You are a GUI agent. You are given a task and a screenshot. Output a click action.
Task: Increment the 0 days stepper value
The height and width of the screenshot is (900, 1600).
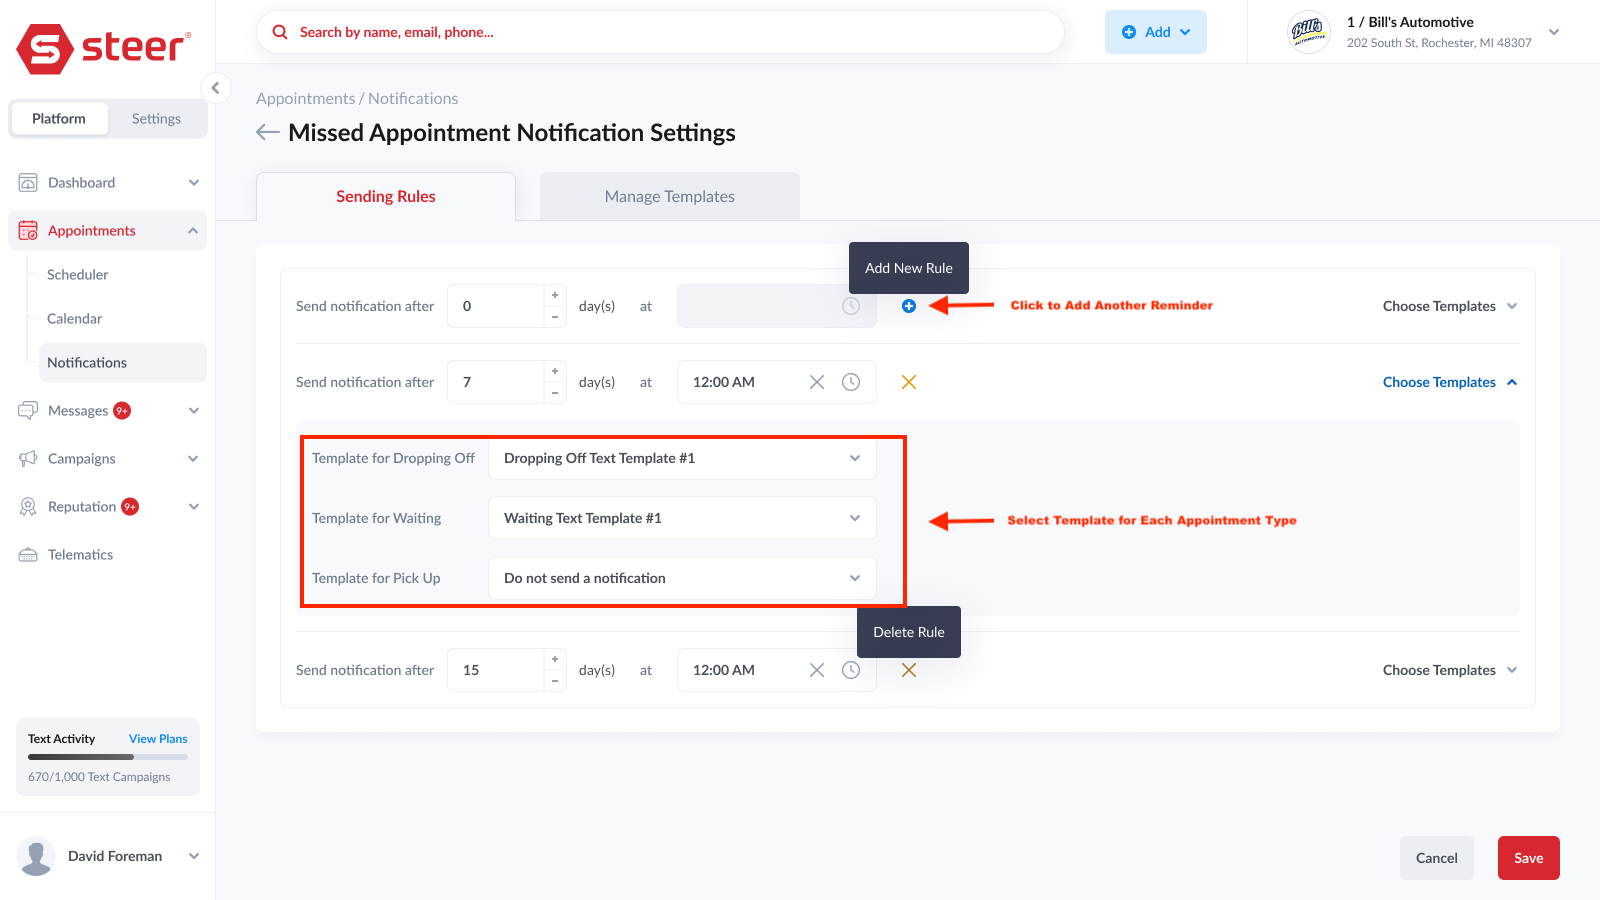555,297
